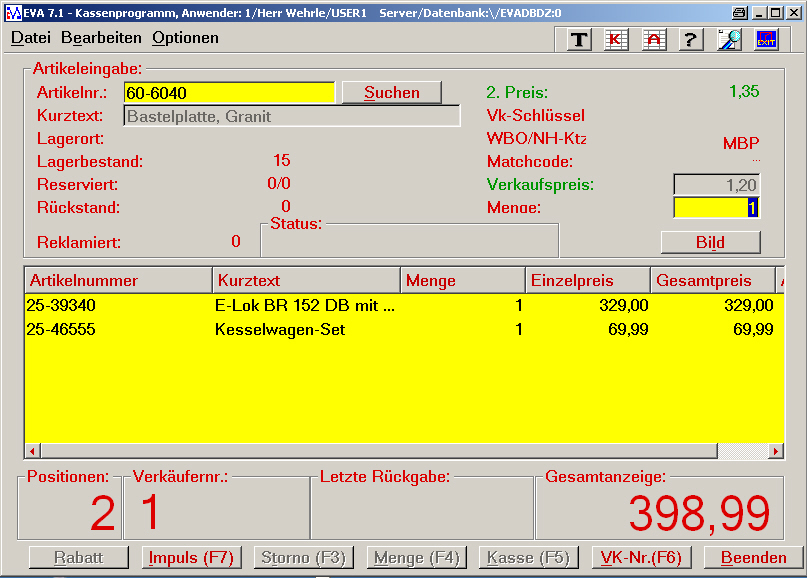This screenshot has width=807, height=578.
Task: Click the magnifying glass search icon
Action: pos(729,39)
